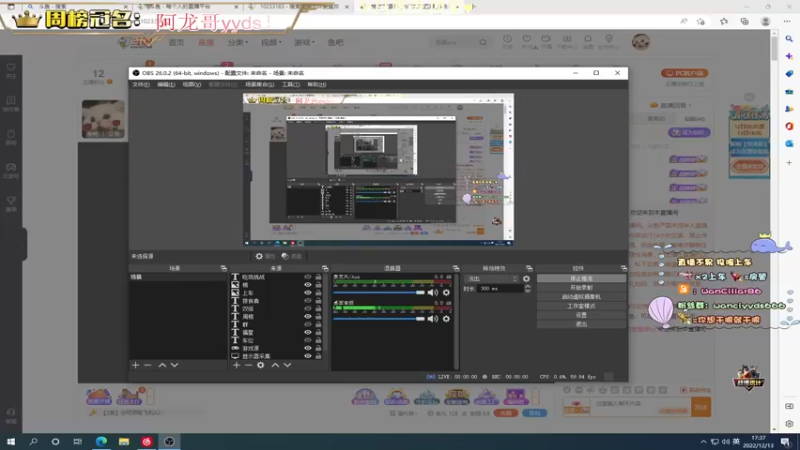
Task: Expand the Douyu 分类 dropdown
Action: 237,42
